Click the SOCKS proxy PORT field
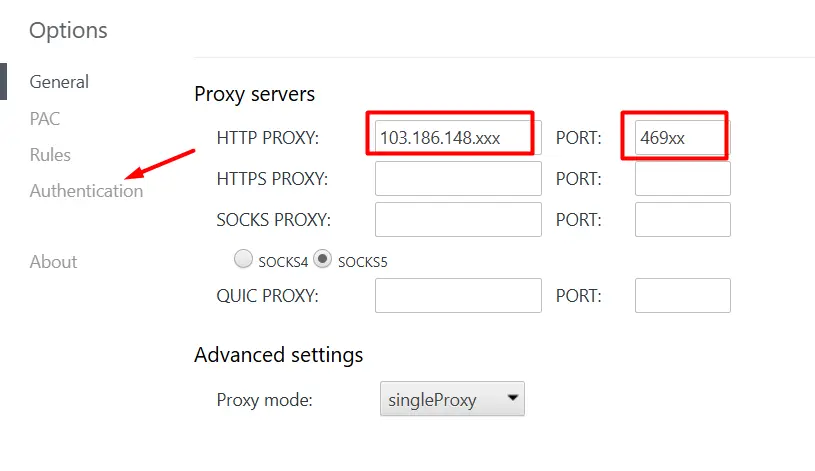This screenshot has height=471, width=815. (x=682, y=219)
